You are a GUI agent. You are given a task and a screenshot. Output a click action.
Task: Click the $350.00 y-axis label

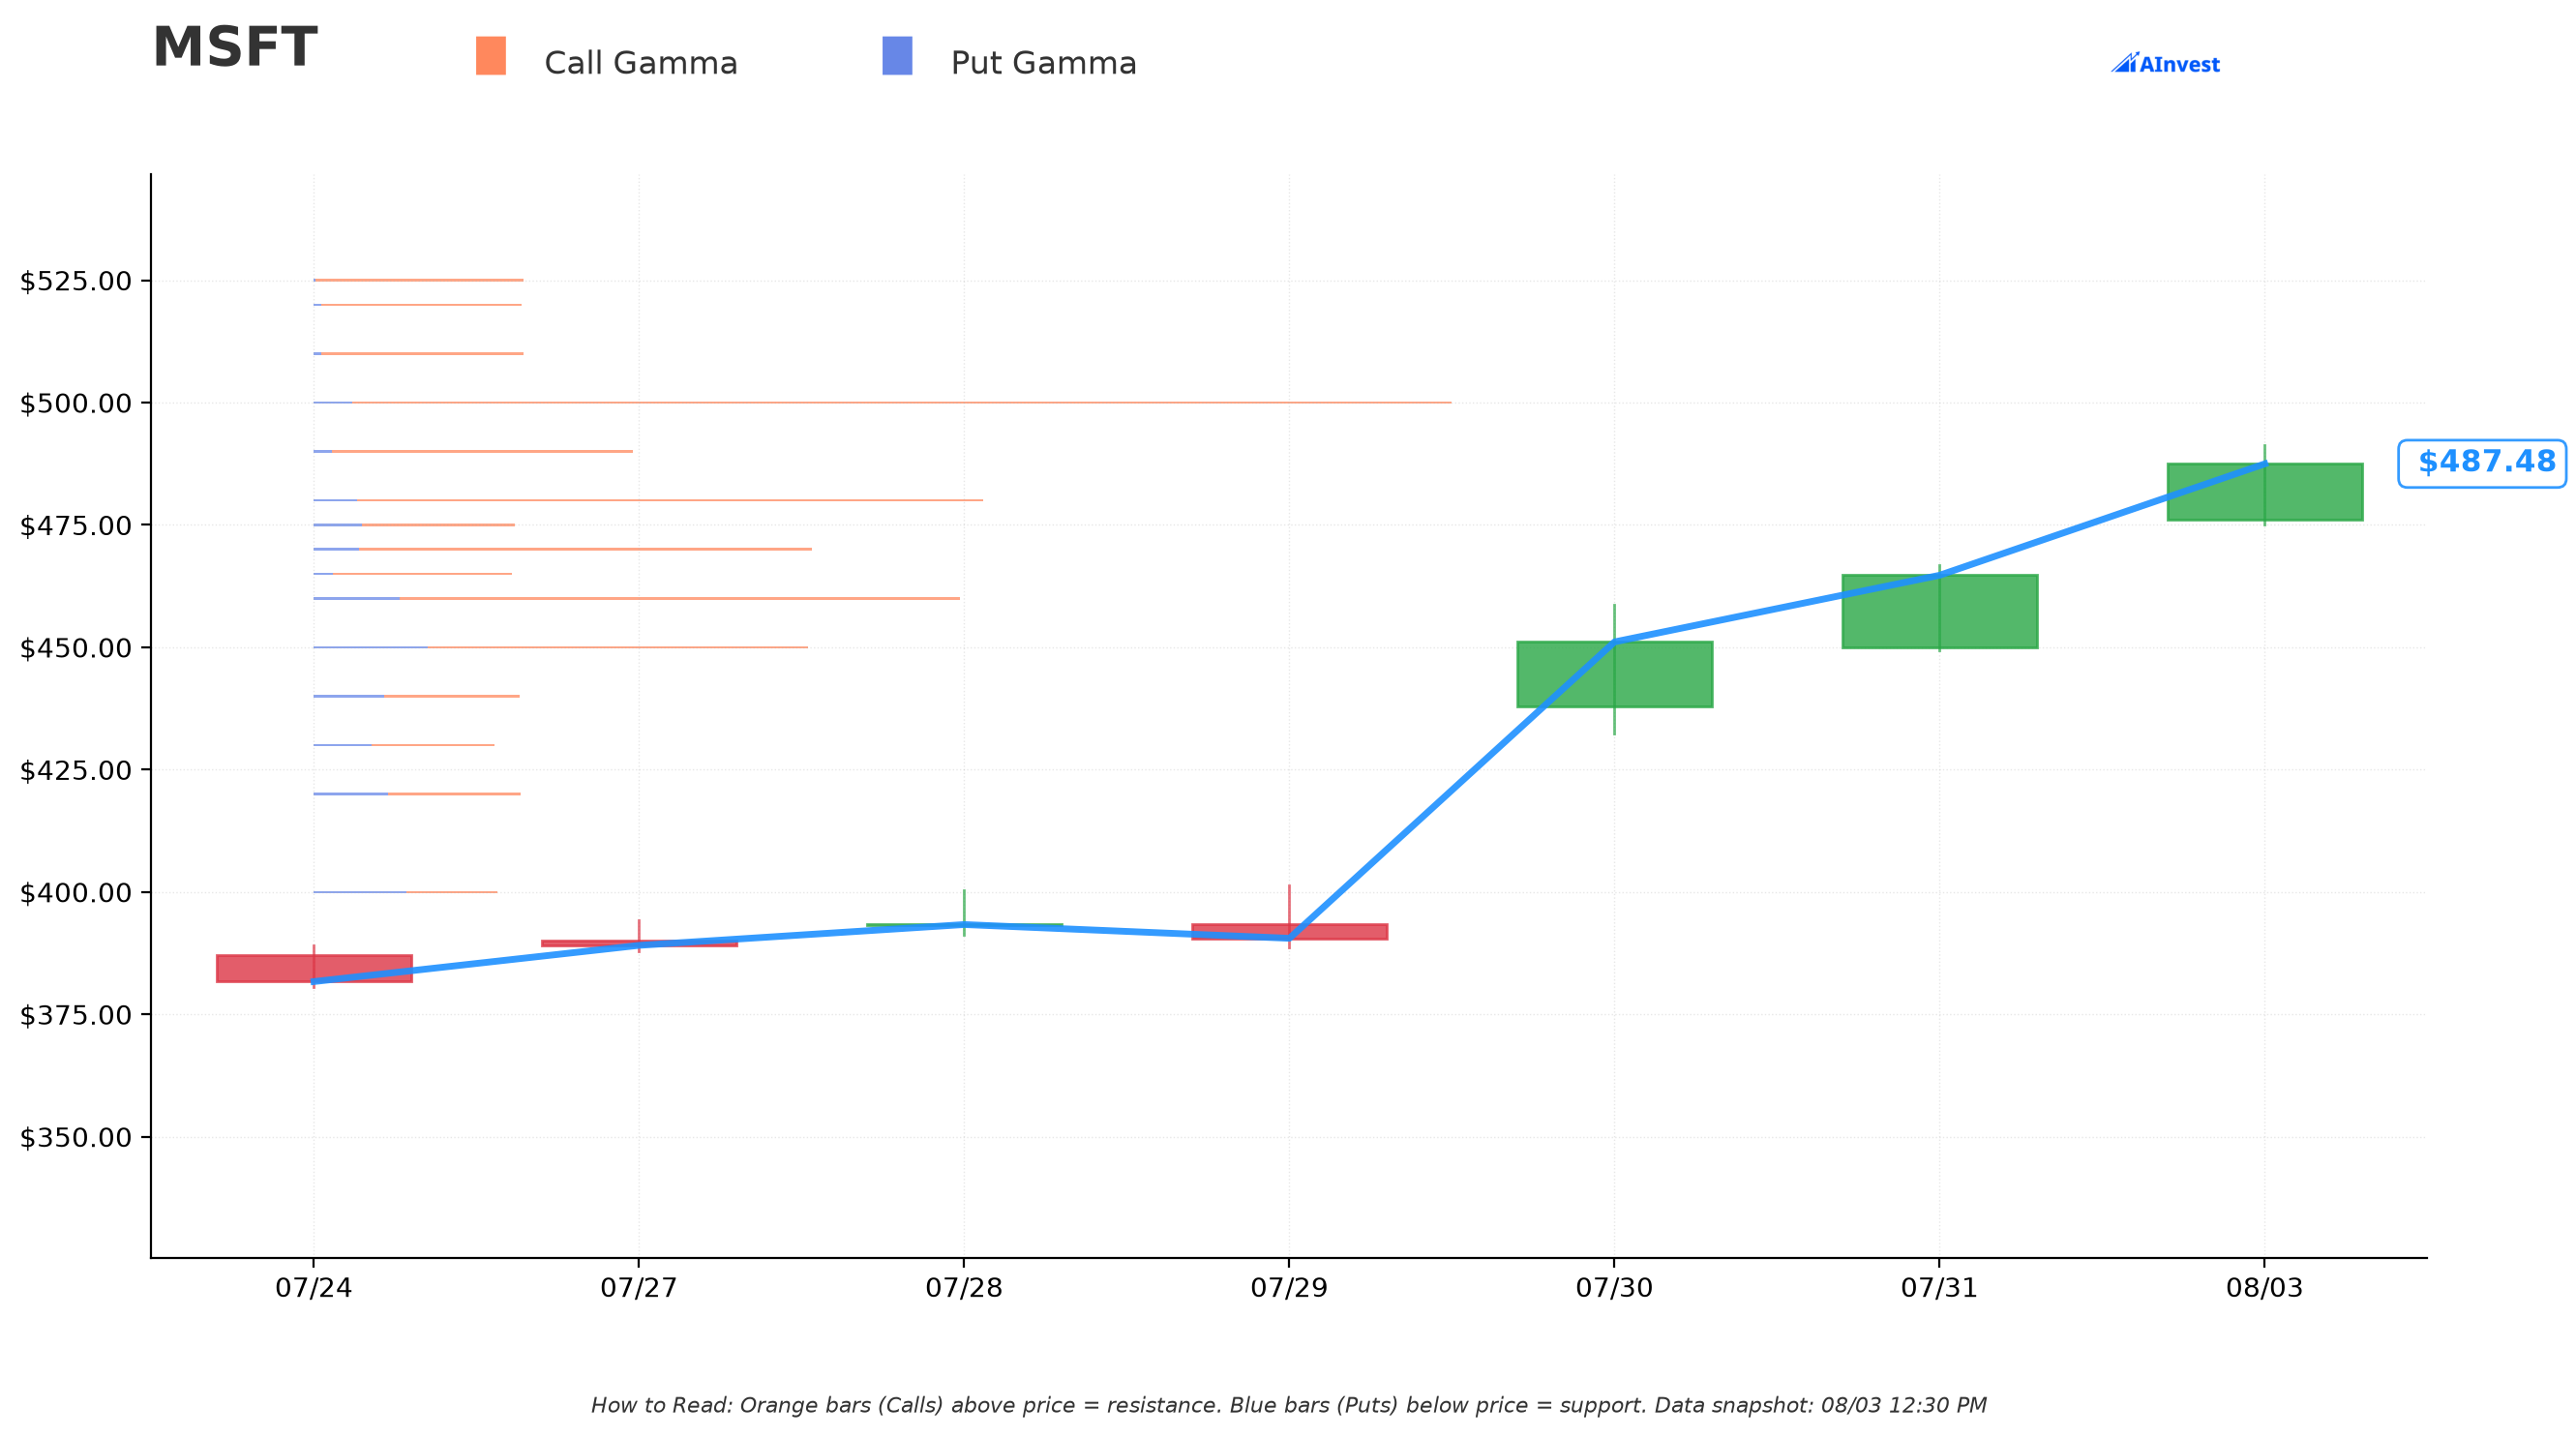coord(76,1137)
